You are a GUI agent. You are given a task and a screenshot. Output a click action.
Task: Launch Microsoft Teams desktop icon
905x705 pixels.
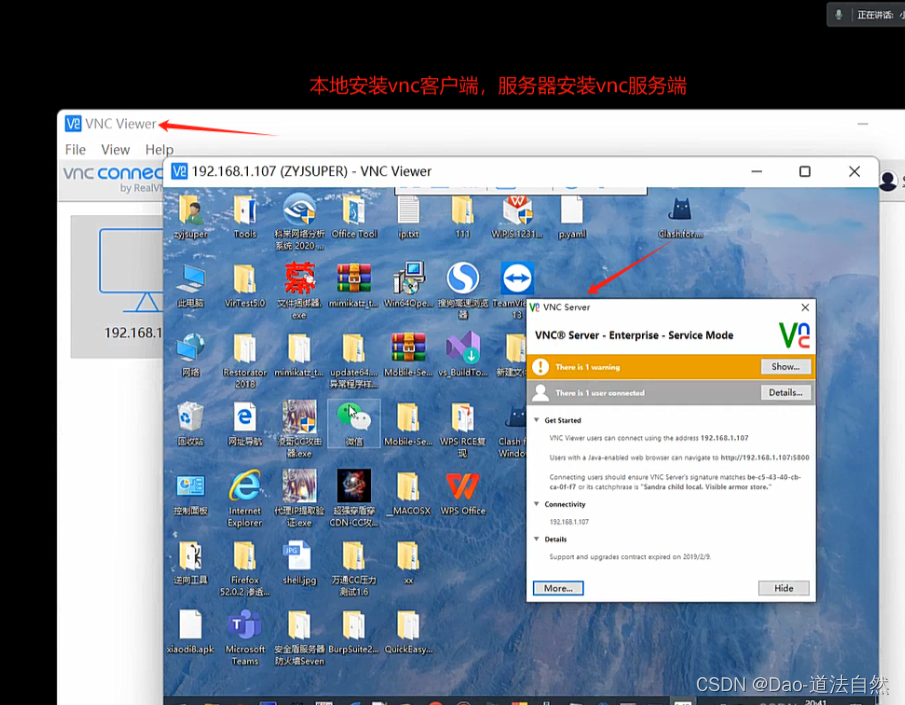pos(245,626)
